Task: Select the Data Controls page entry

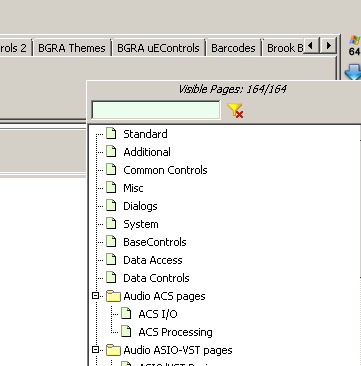Action: [x=156, y=278]
